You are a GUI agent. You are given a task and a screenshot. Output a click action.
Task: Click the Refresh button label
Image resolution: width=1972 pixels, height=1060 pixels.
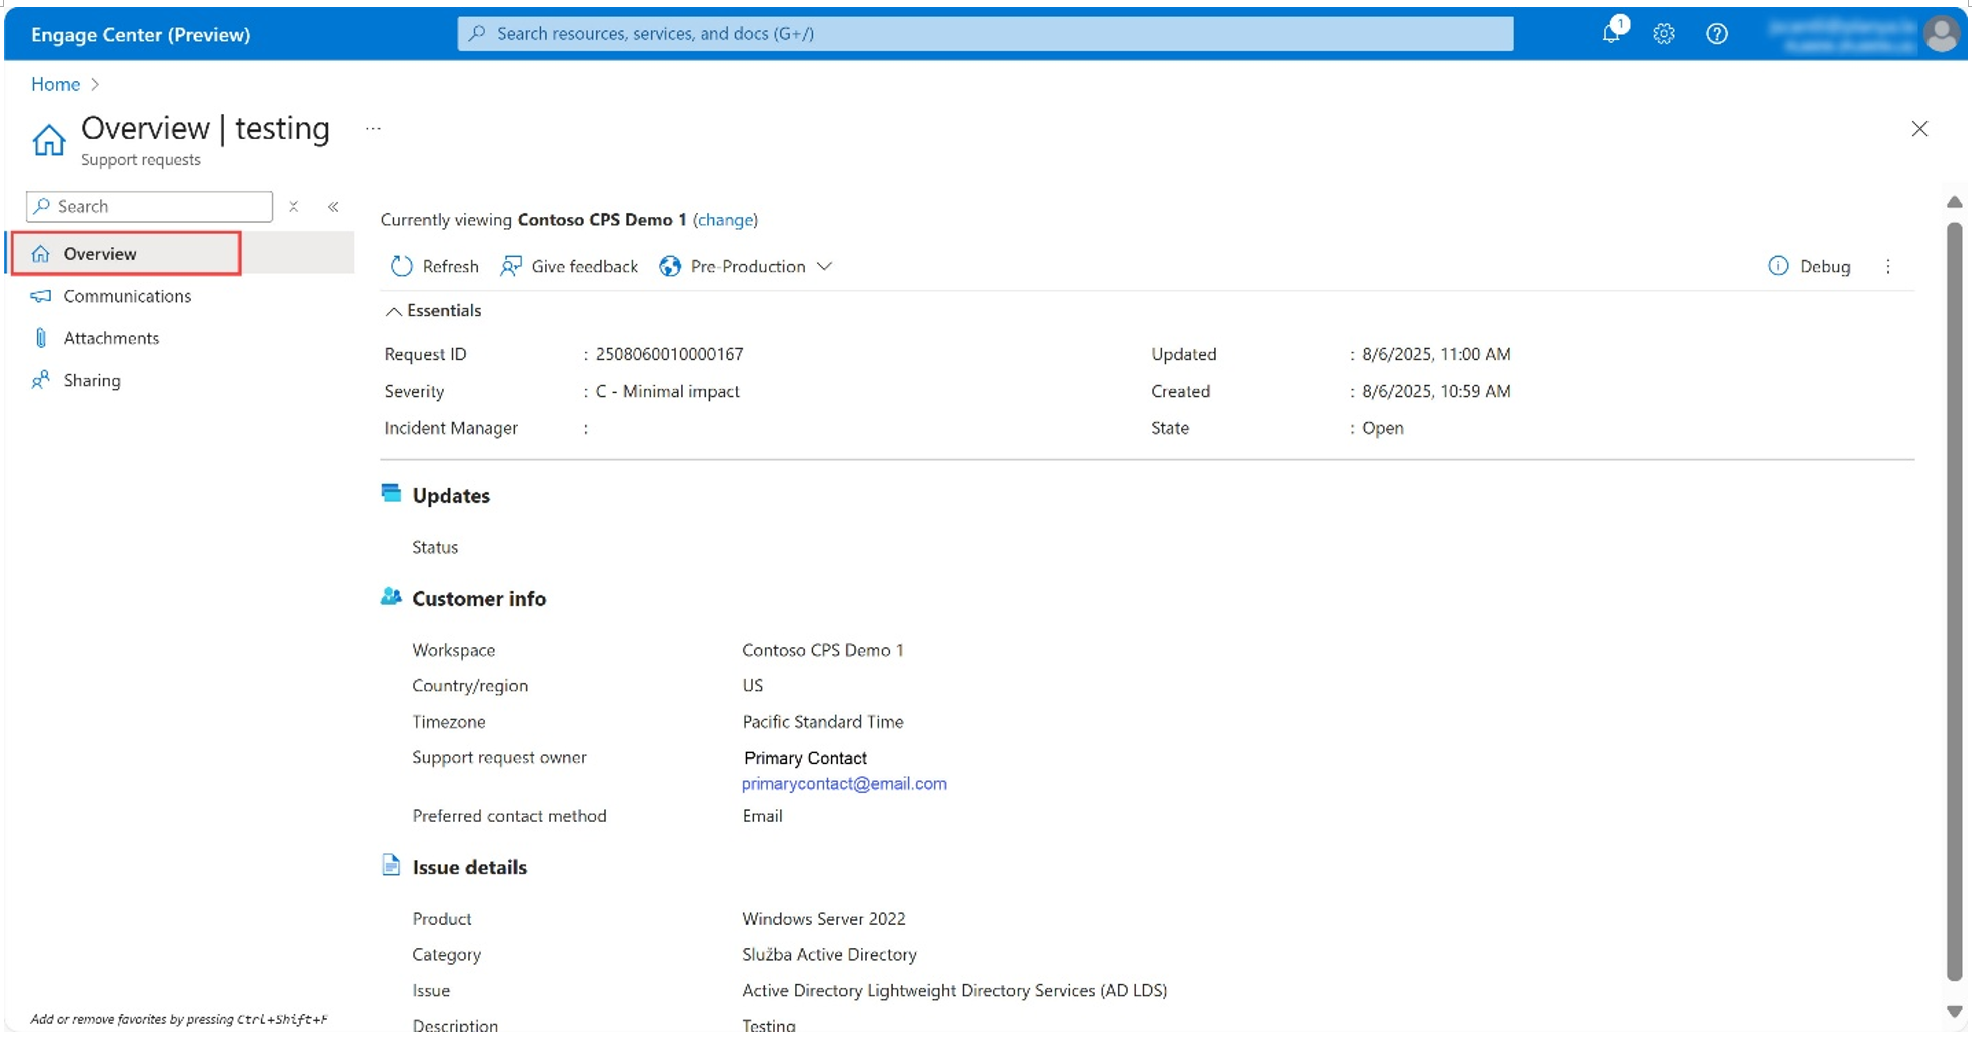coord(450,266)
